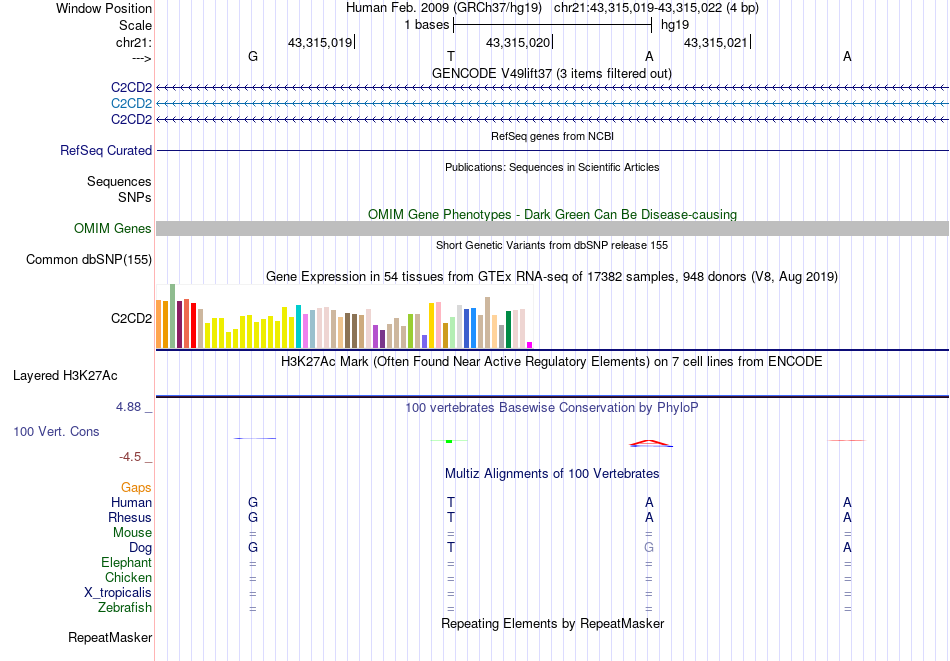Select the Zebrafish alignment row label
This screenshot has width=950, height=661.
(x=125, y=607)
